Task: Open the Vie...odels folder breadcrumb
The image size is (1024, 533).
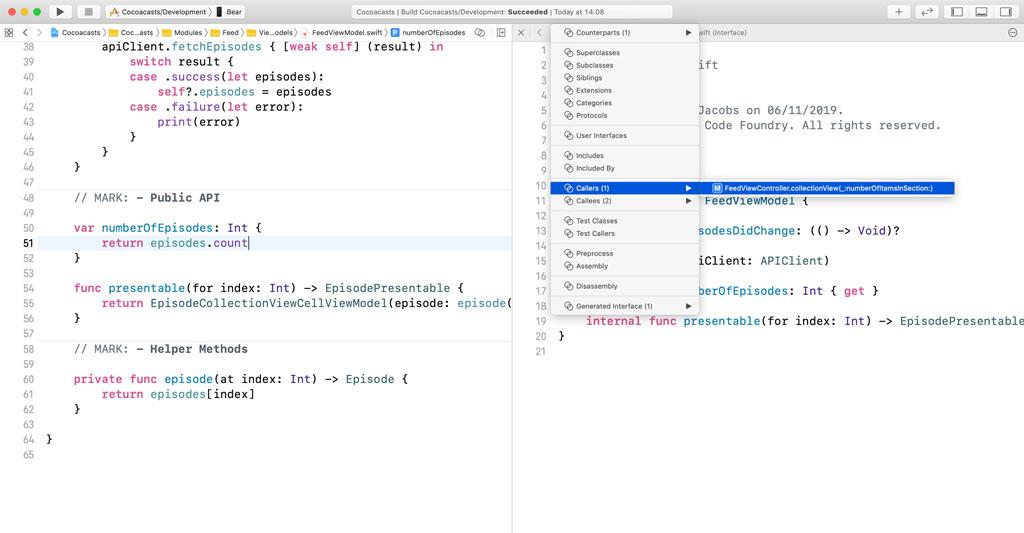Action: (270, 32)
